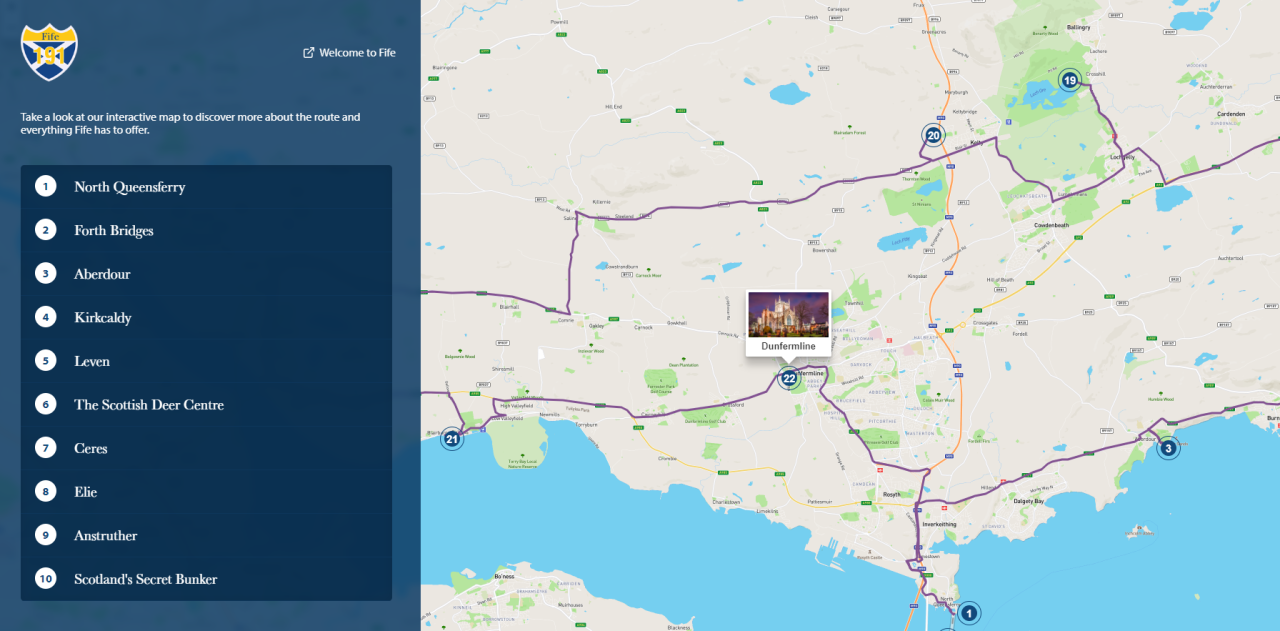Choose Forth Bridges in the route list

113,230
